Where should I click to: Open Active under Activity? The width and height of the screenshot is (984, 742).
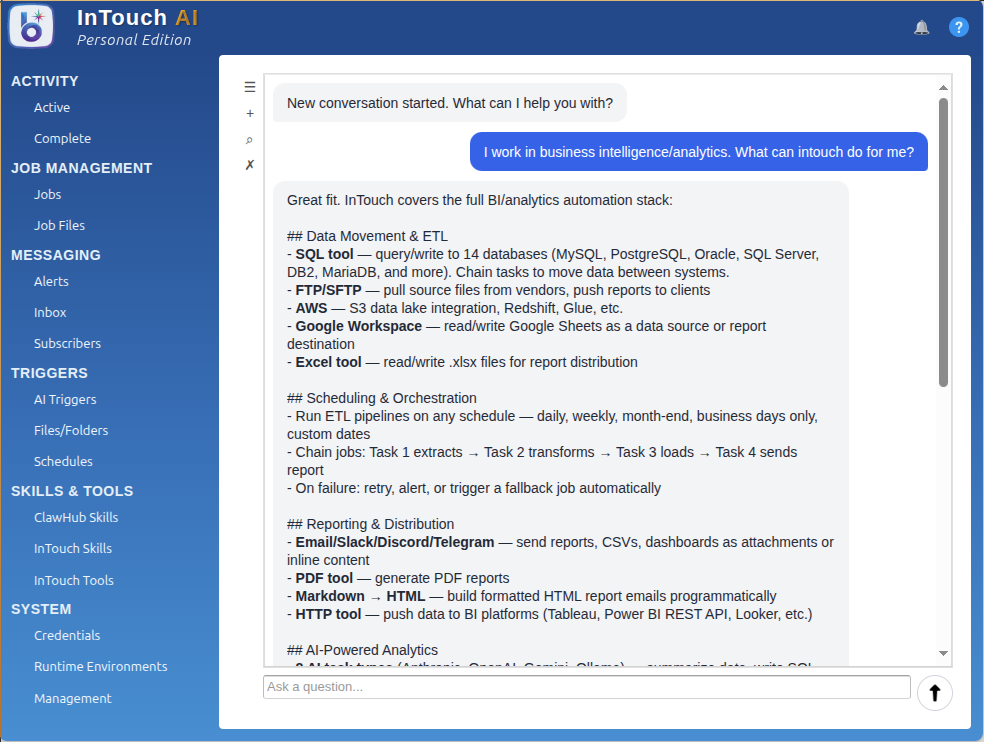tap(52, 107)
